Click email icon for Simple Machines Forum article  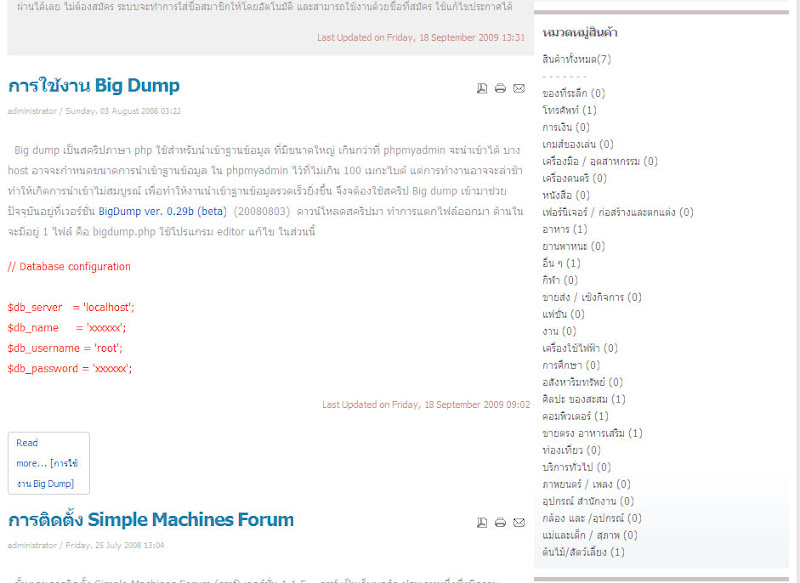519,522
